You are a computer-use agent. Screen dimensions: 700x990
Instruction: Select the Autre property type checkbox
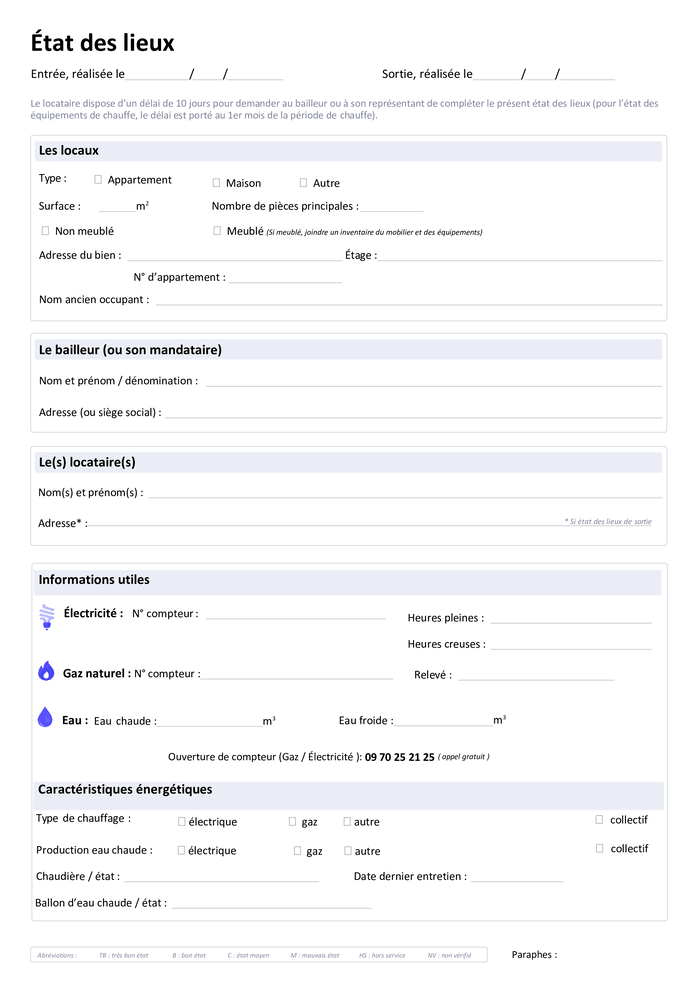pyautogui.click(x=303, y=183)
